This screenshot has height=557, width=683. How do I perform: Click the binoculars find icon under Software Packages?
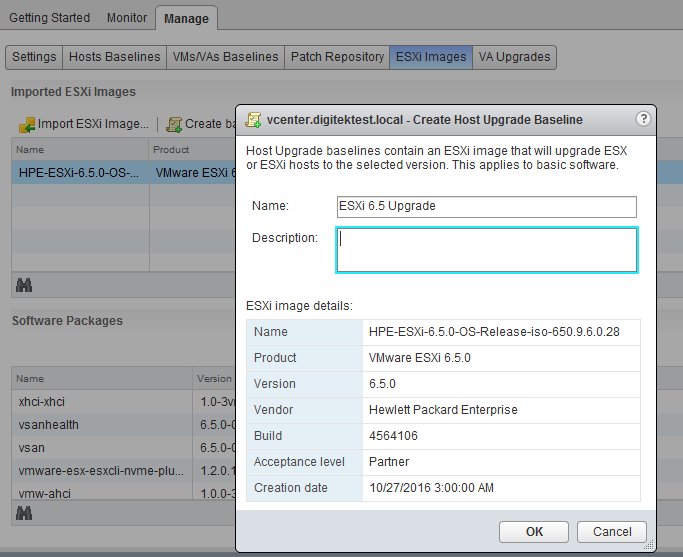tap(24, 513)
